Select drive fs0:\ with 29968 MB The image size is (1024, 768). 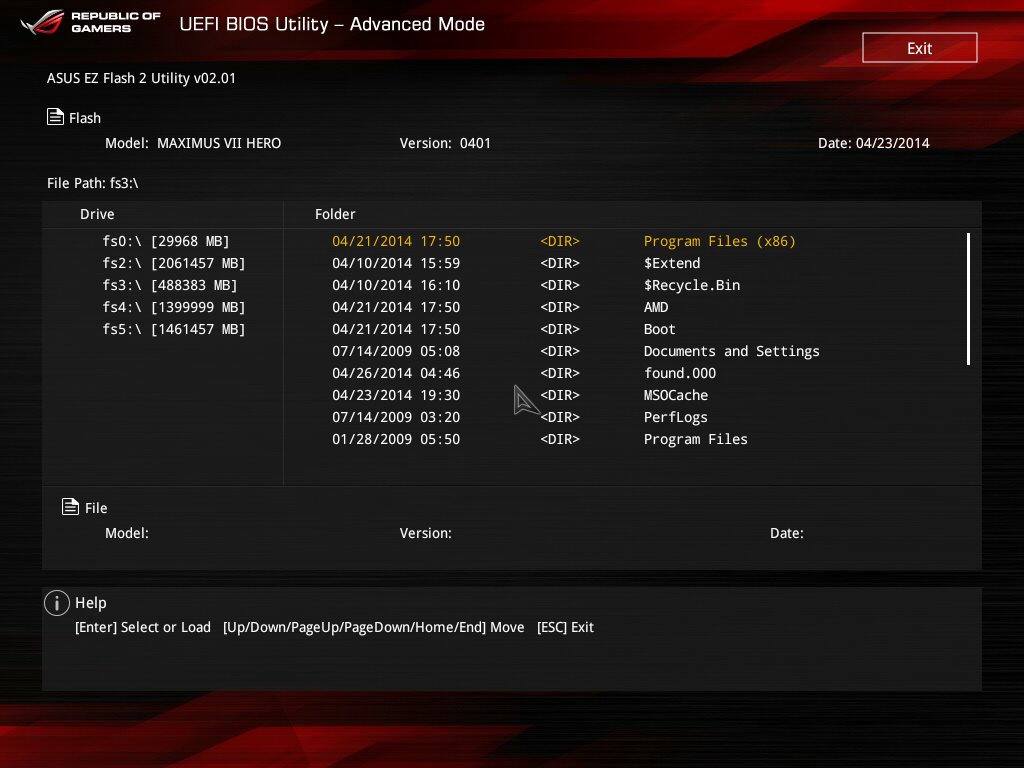click(x=166, y=241)
